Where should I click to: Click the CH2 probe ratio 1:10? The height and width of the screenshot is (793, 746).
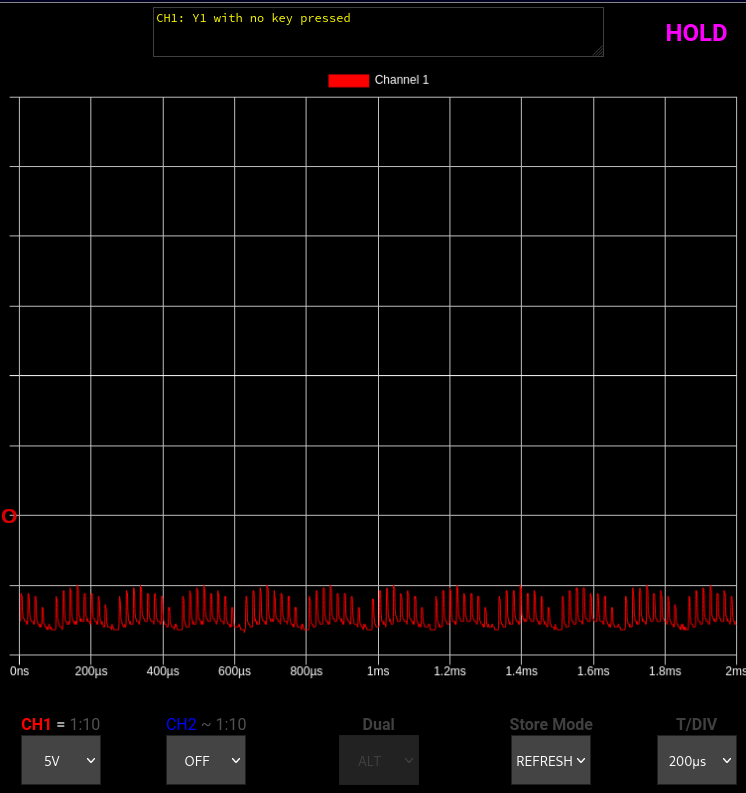[231, 724]
